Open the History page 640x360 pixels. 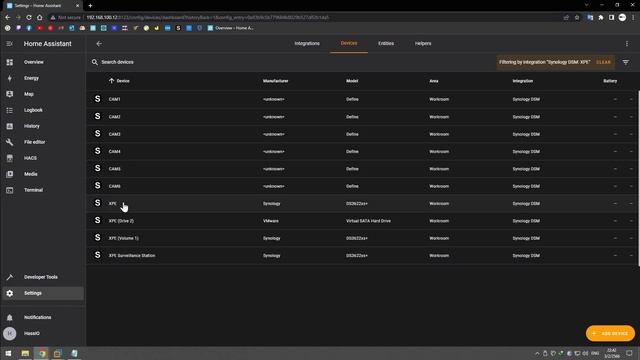pyautogui.click(x=43, y=126)
